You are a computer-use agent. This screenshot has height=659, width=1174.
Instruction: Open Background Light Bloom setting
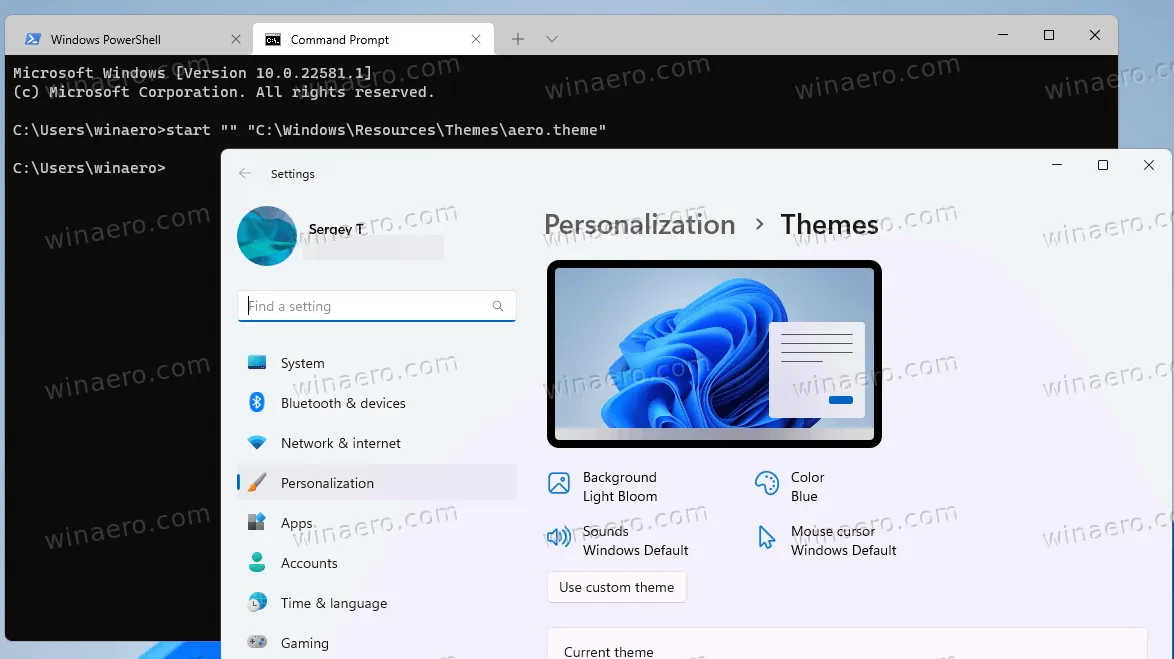click(x=603, y=487)
